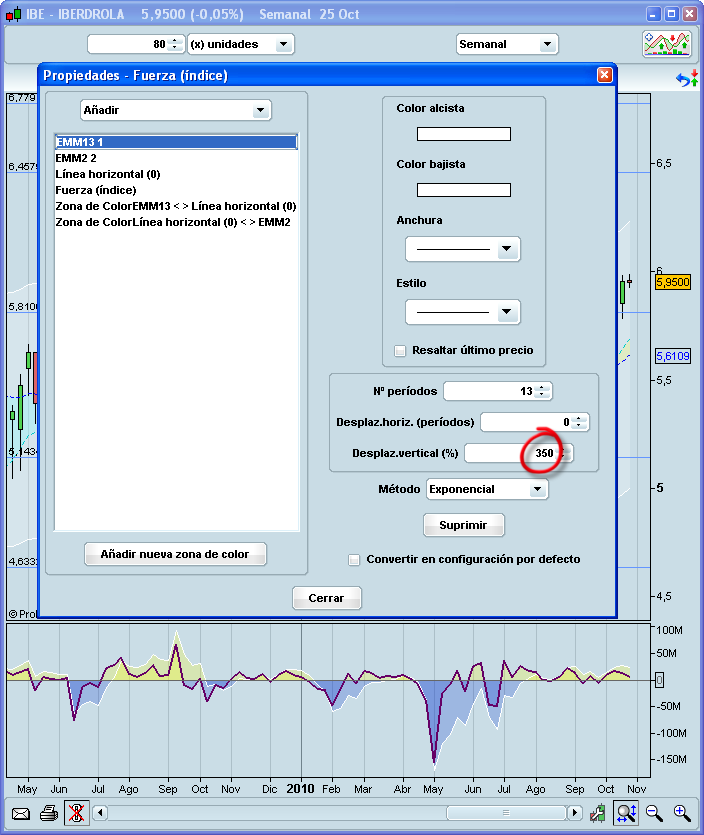This screenshot has width=704, height=835.
Task: Click the Desplaz.horiz. spinner arrows
Action: tap(579, 422)
